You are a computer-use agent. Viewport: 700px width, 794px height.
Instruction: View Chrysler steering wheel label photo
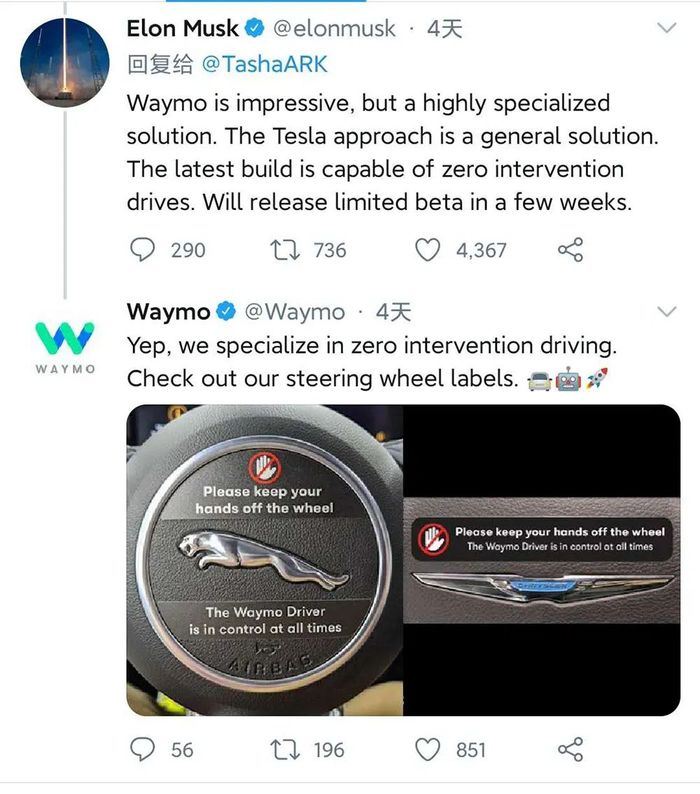(542, 560)
